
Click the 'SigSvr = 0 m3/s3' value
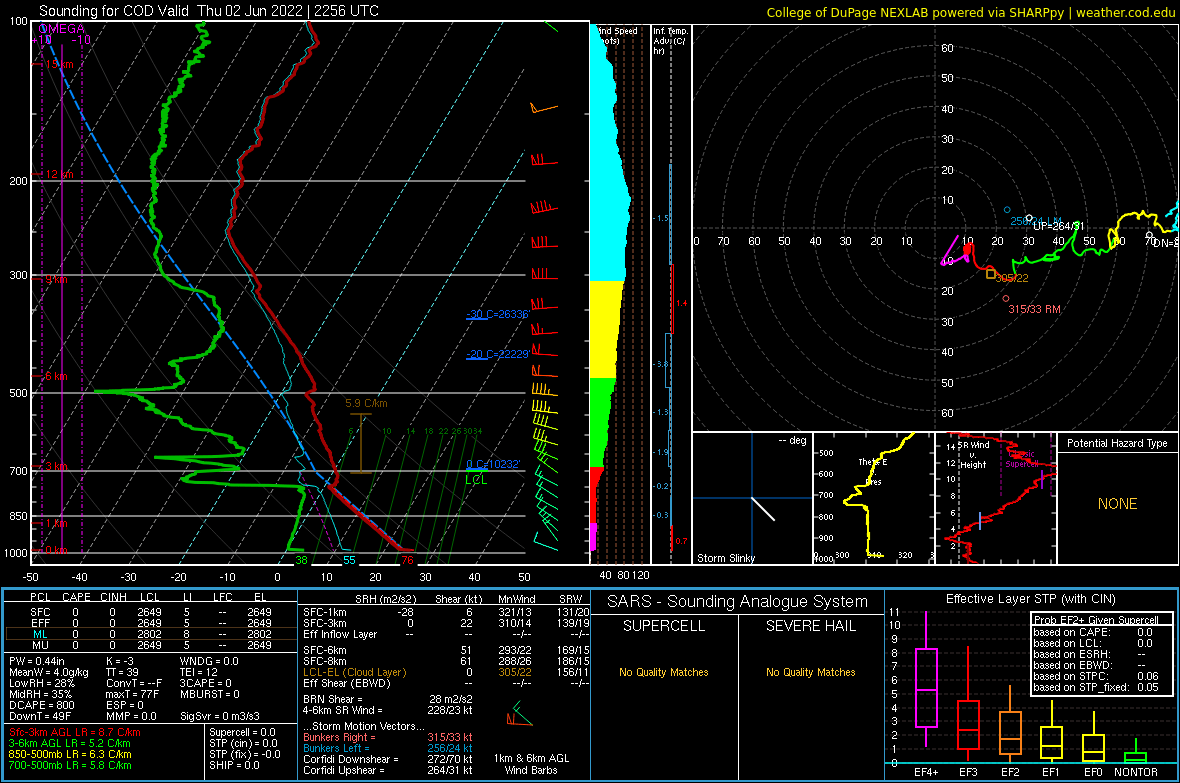(220, 716)
